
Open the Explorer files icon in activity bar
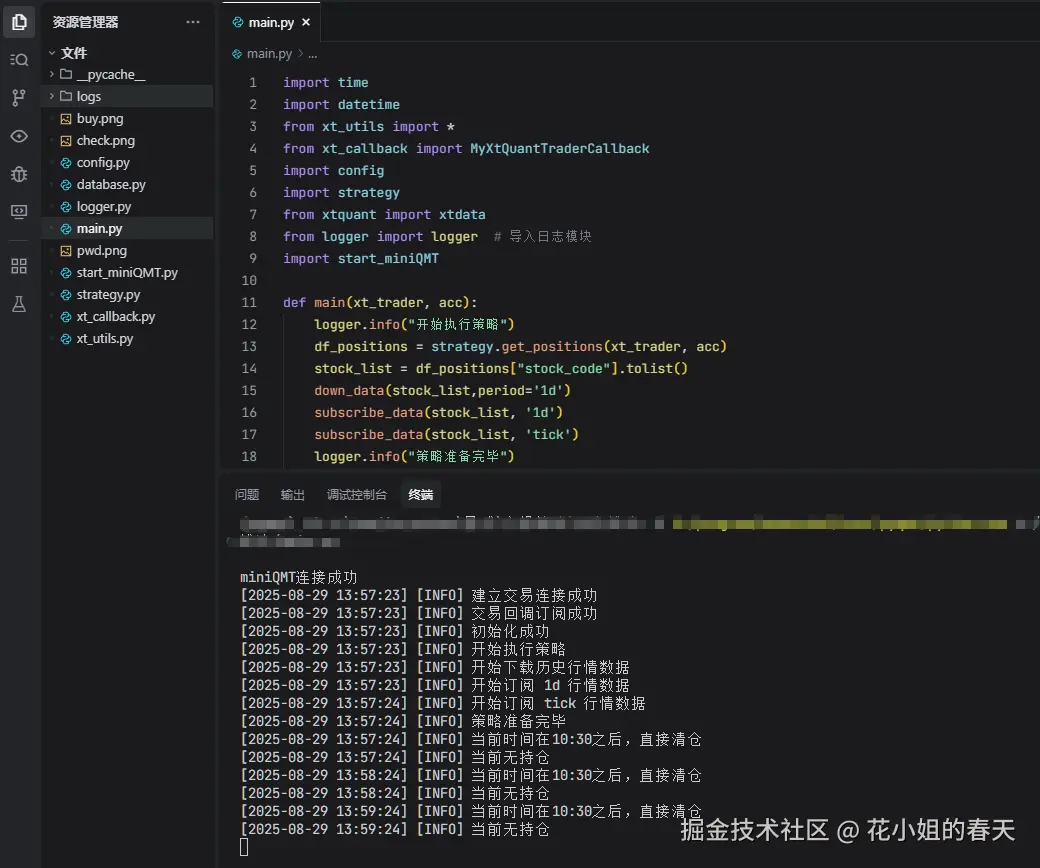pos(19,22)
